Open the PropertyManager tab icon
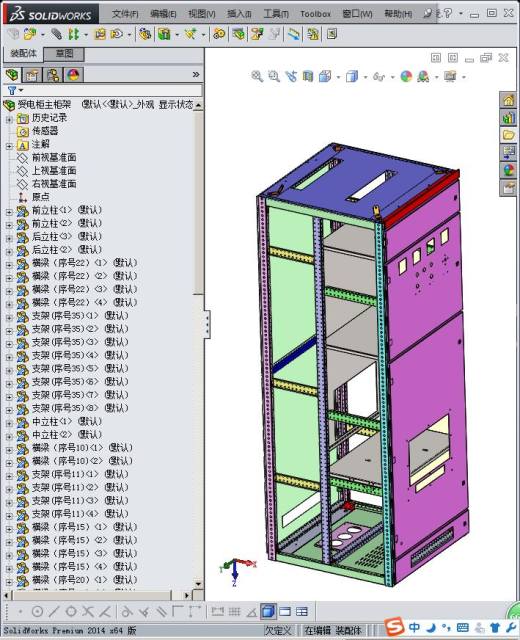Viewport: 520px width, 640px height. 32,75
